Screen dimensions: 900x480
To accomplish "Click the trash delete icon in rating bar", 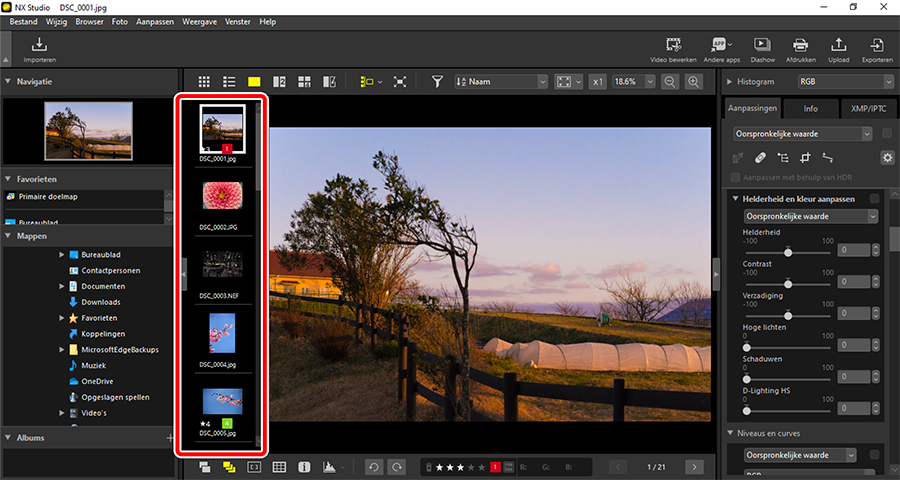I will click(x=429, y=467).
